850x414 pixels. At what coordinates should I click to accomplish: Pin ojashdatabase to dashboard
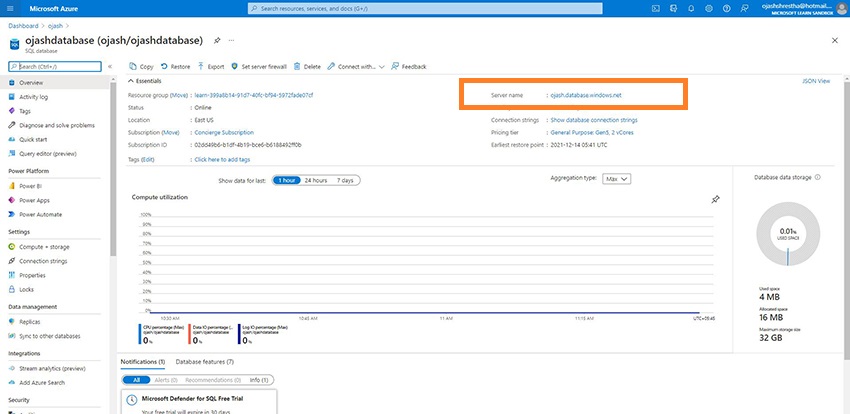pos(217,41)
